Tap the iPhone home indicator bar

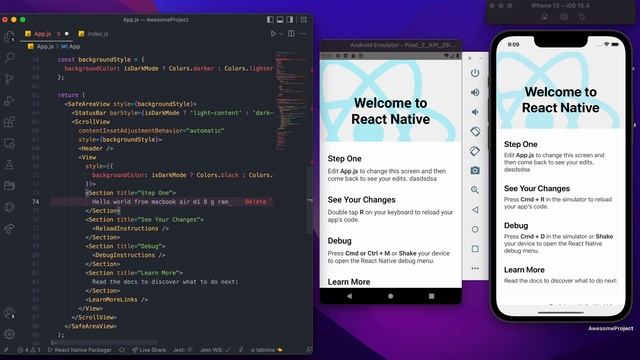tap(561, 313)
